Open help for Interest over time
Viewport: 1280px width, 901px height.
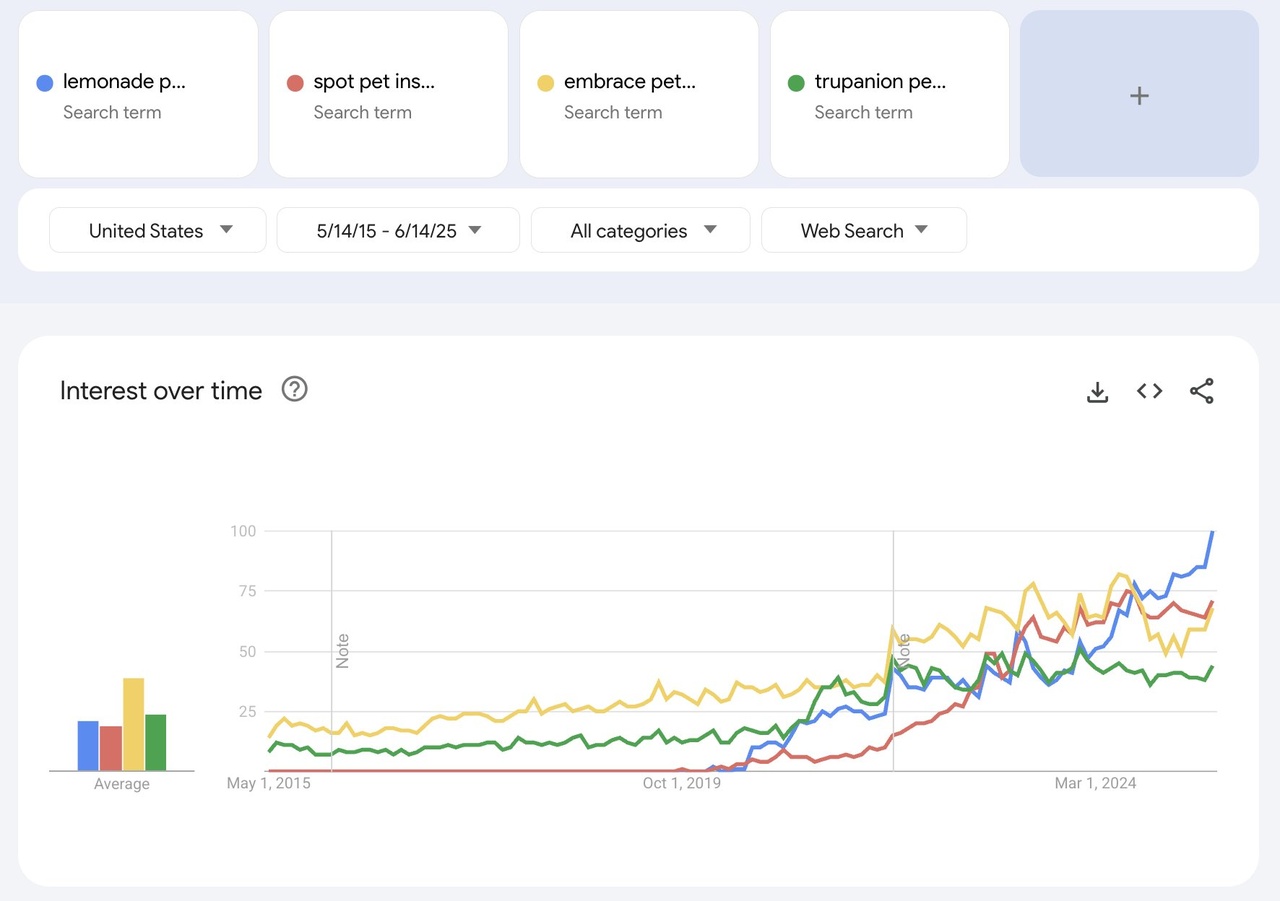click(294, 389)
